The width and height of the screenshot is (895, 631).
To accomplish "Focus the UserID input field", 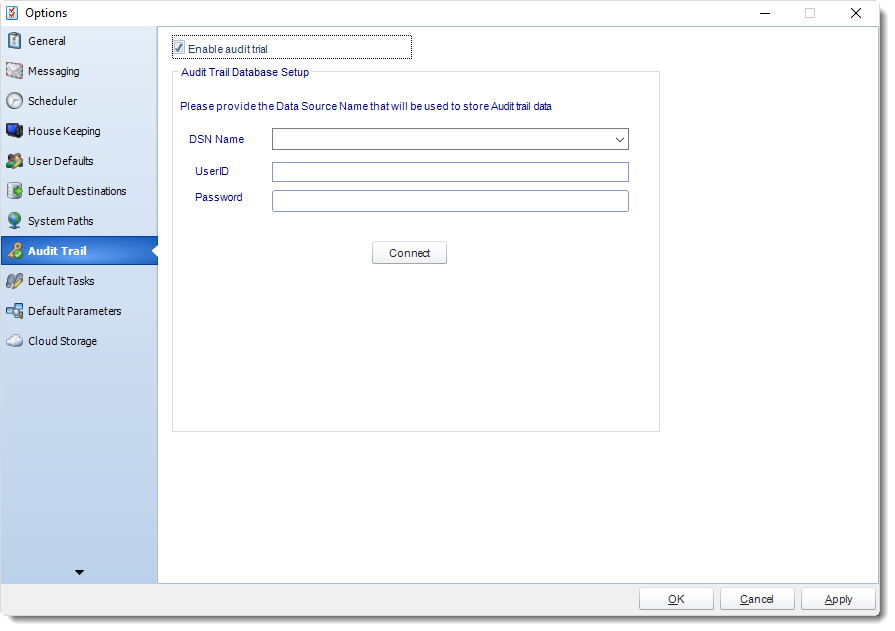I will (x=450, y=172).
